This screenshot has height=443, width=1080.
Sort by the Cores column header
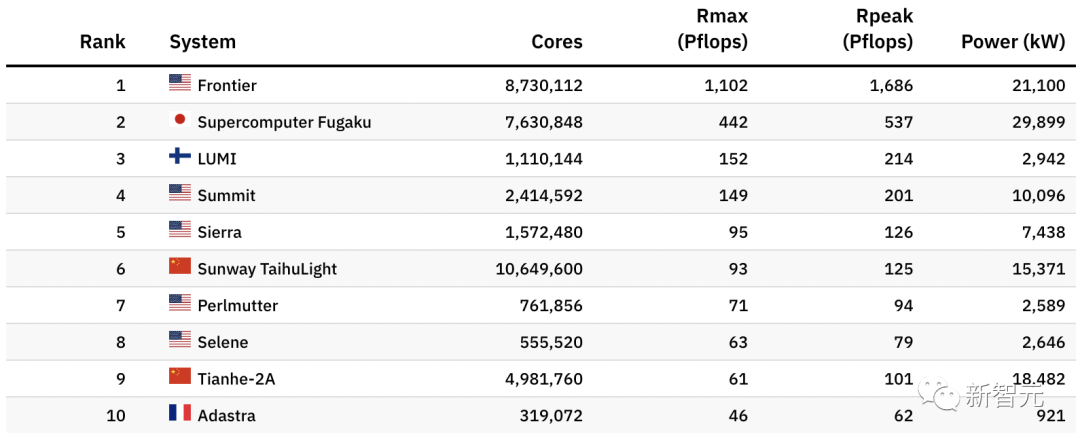557,42
